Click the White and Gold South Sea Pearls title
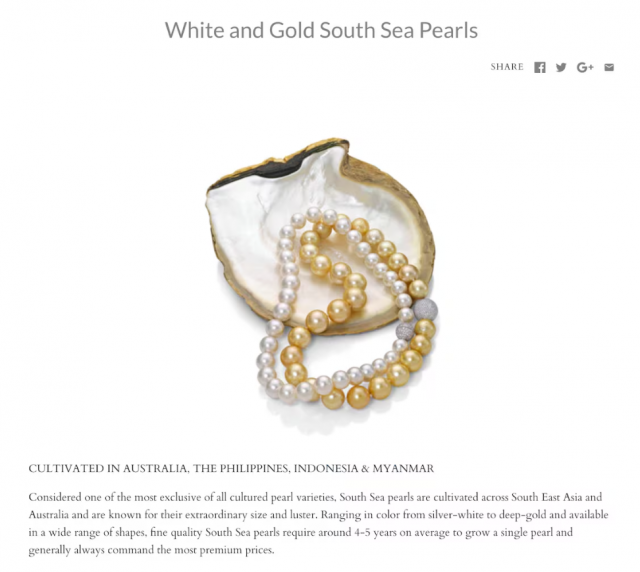The image size is (640, 572). (x=321, y=30)
